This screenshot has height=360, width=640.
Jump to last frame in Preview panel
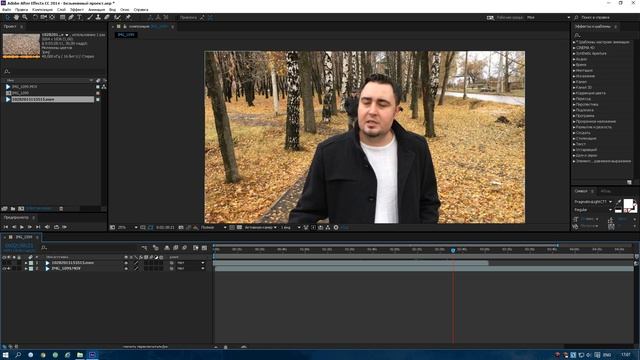coord(38,227)
